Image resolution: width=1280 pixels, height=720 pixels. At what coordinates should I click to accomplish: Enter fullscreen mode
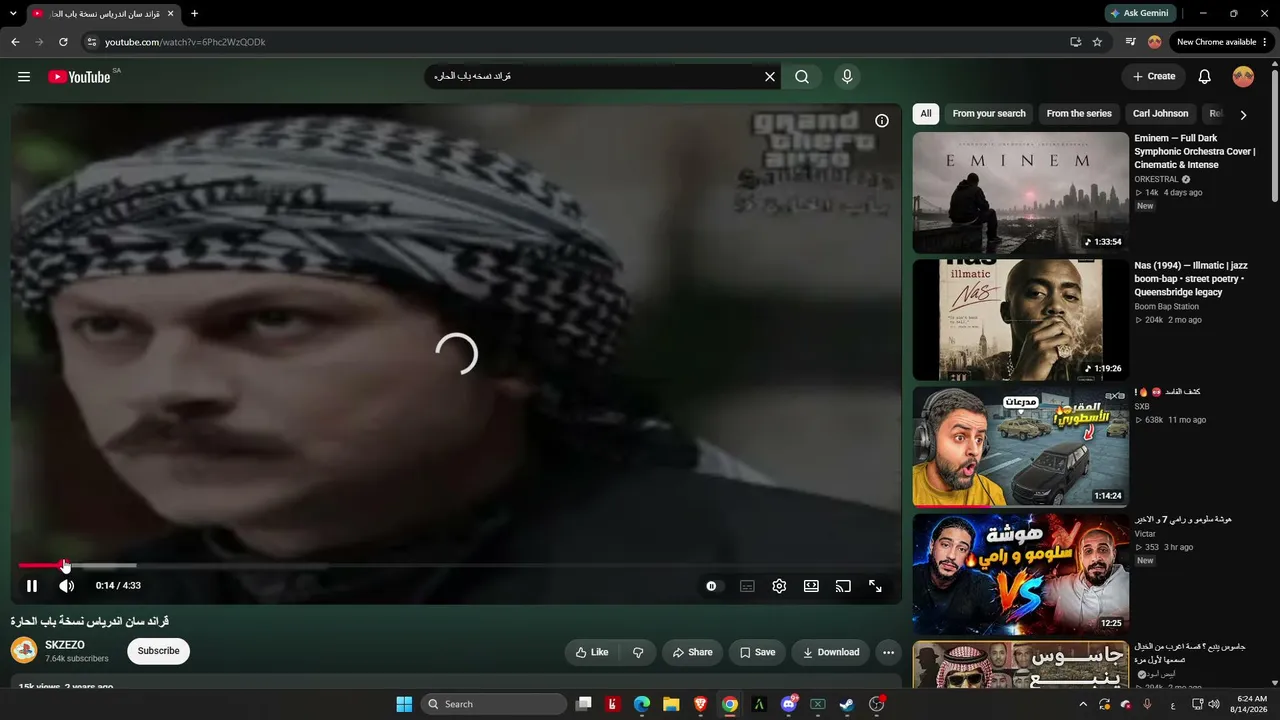(x=875, y=587)
